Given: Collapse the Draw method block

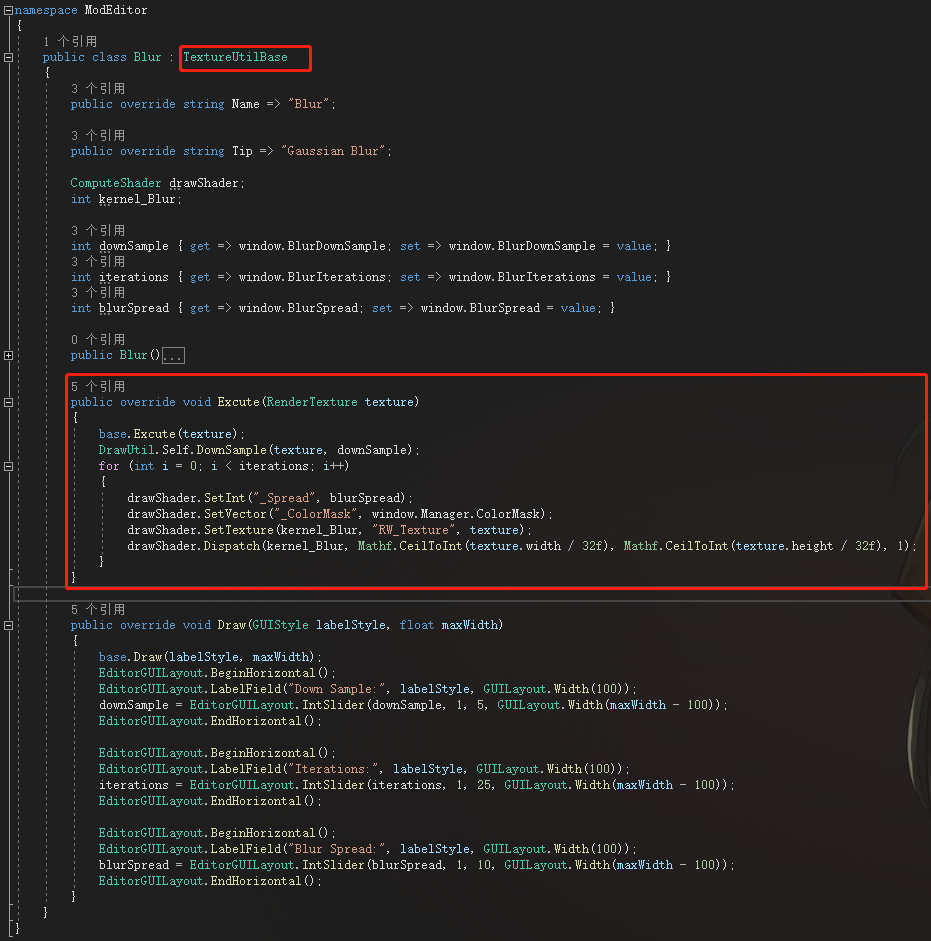Looking at the screenshot, I should tap(8, 625).
